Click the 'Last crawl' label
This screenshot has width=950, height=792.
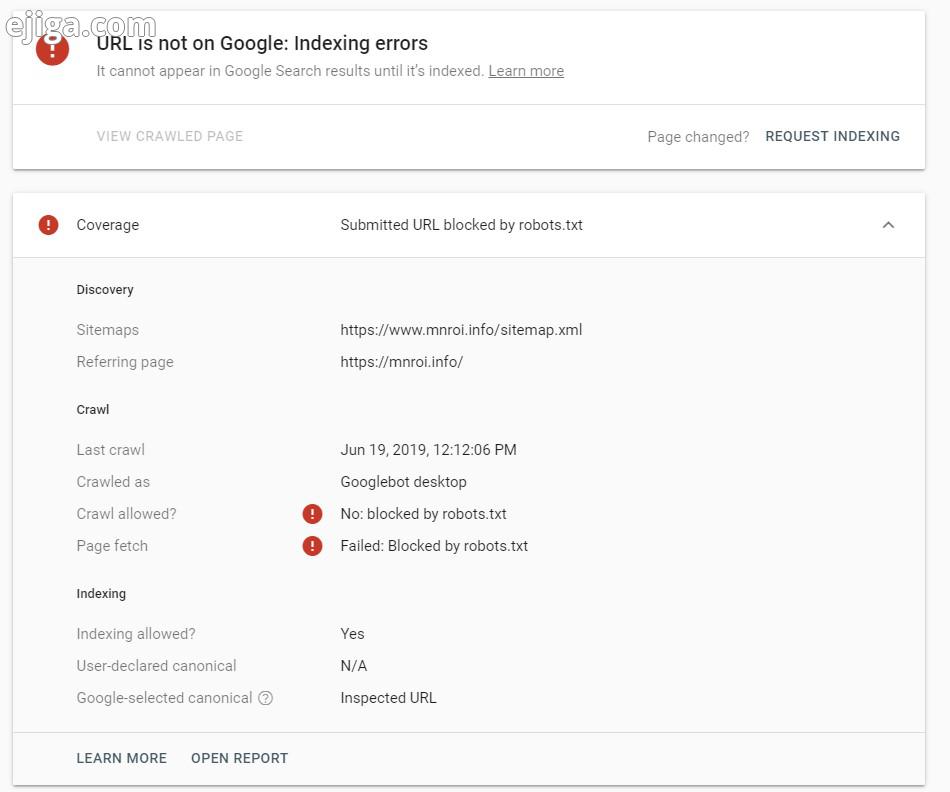[x=110, y=450]
